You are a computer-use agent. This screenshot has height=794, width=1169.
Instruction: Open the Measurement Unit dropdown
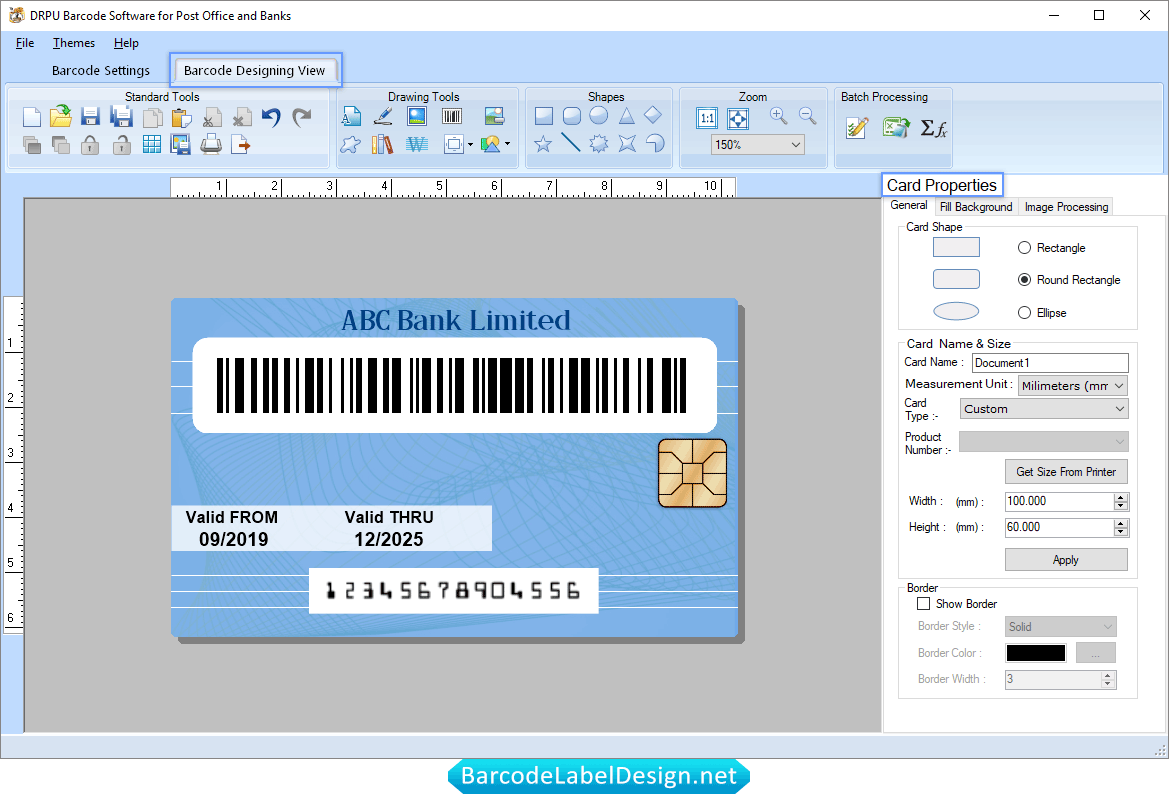[x=1073, y=385]
